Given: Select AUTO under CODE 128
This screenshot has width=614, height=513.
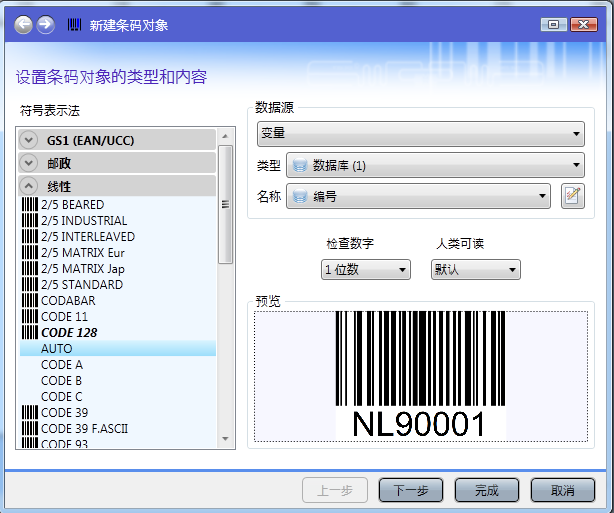Looking at the screenshot, I should [118, 349].
